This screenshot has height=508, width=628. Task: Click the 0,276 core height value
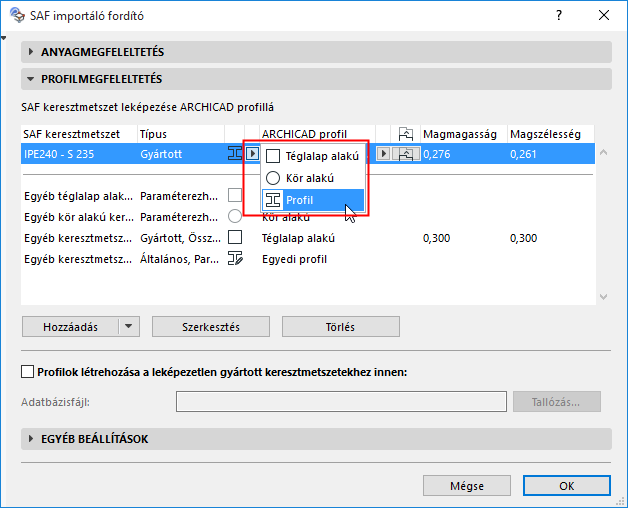437,154
